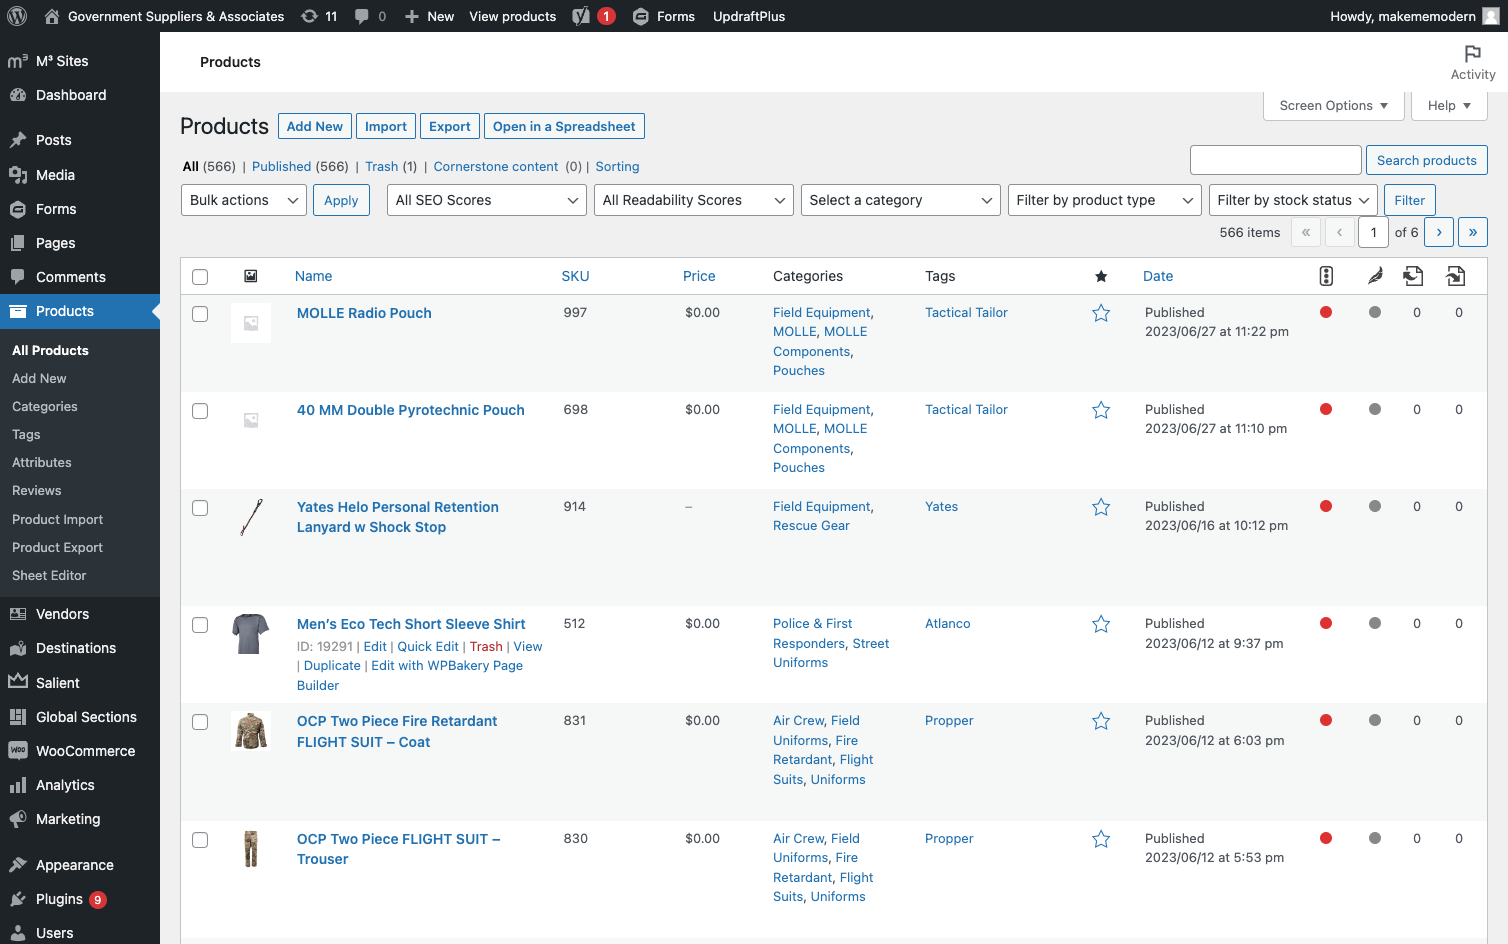Toggle featured star for Yates Helo Lanyard
Image resolution: width=1508 pixels, height=944 pixels.
click(1101, 507)
